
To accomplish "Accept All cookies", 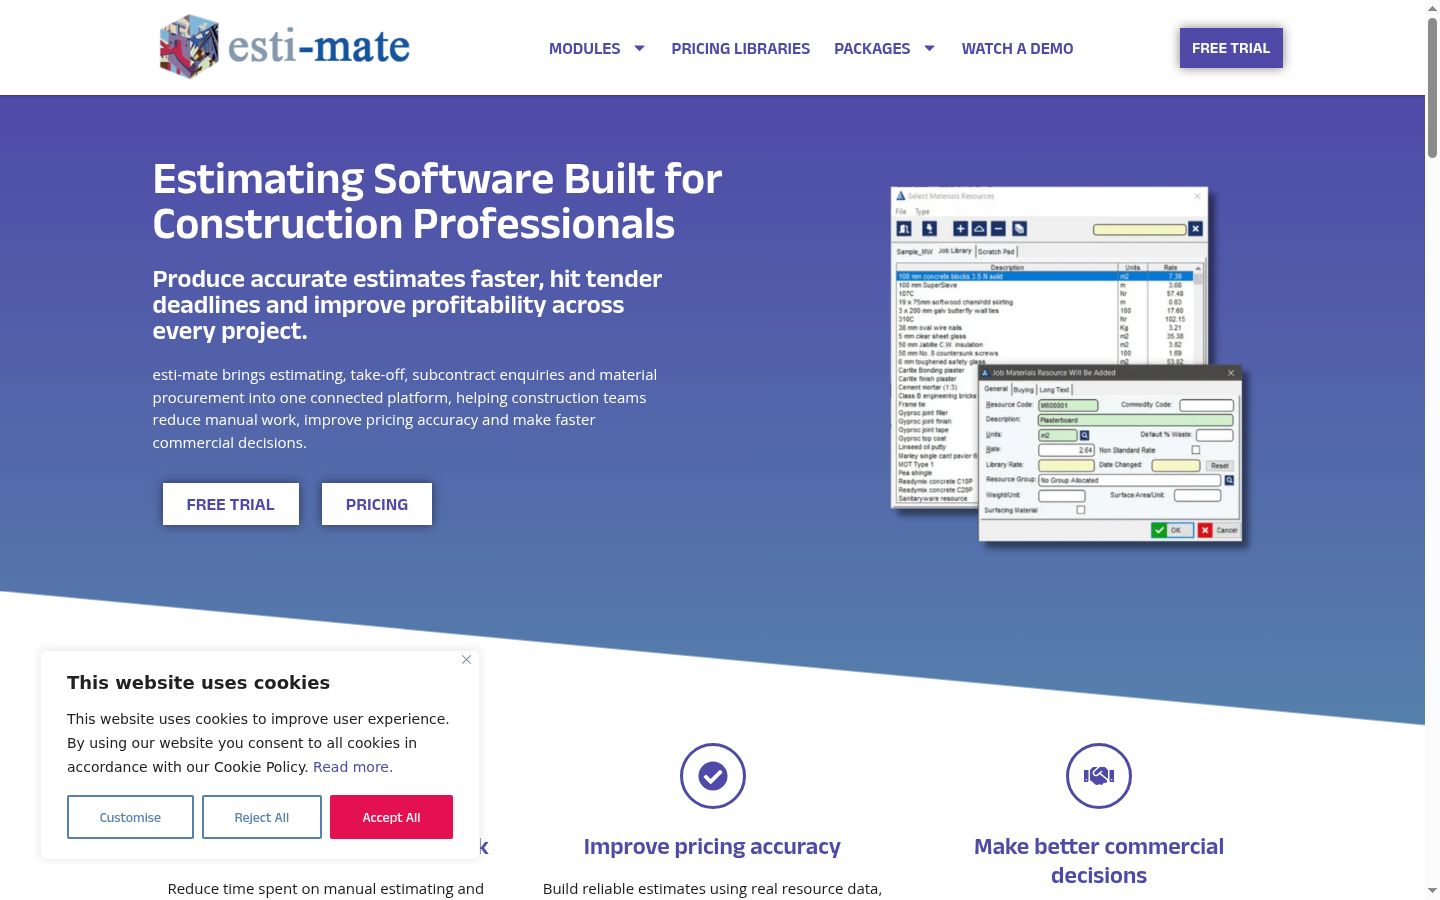I will pyautogui.click(x=391, y=817).
